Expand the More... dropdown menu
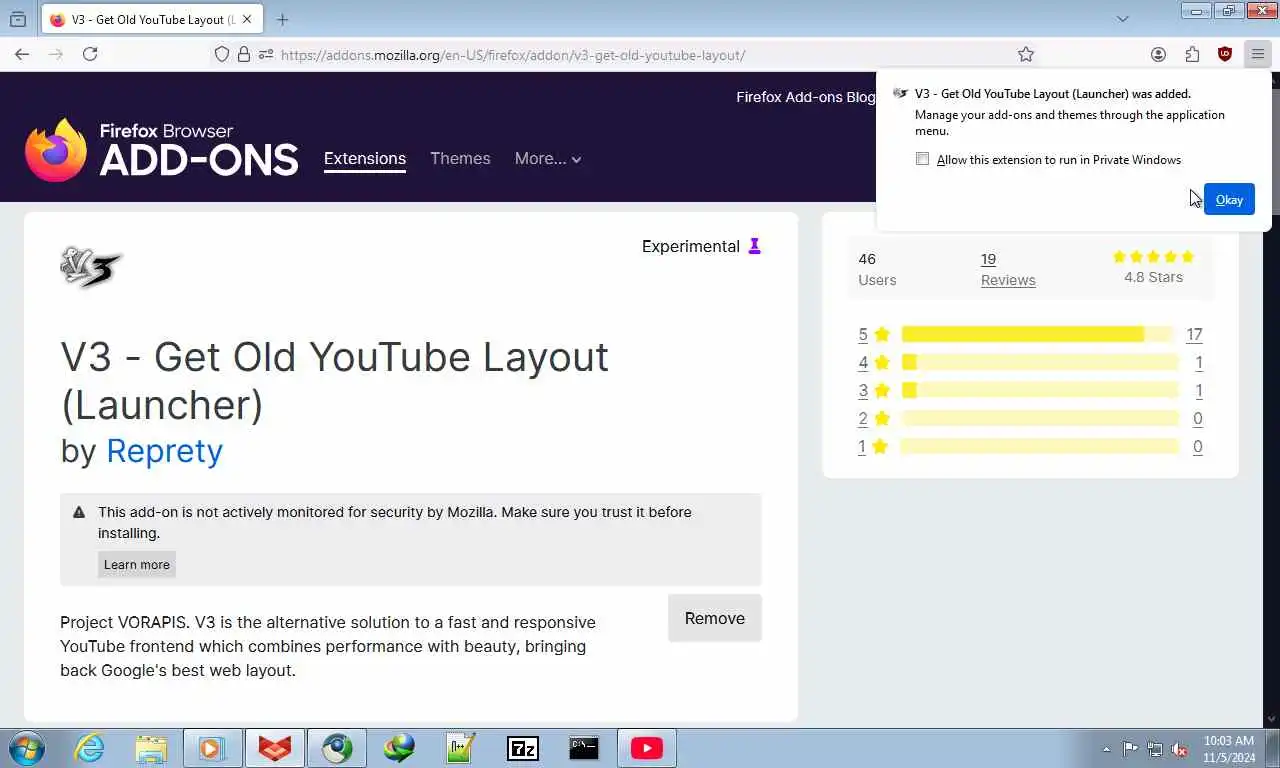The width and height of the screenshot is (1280, 768). click(548, 158)
